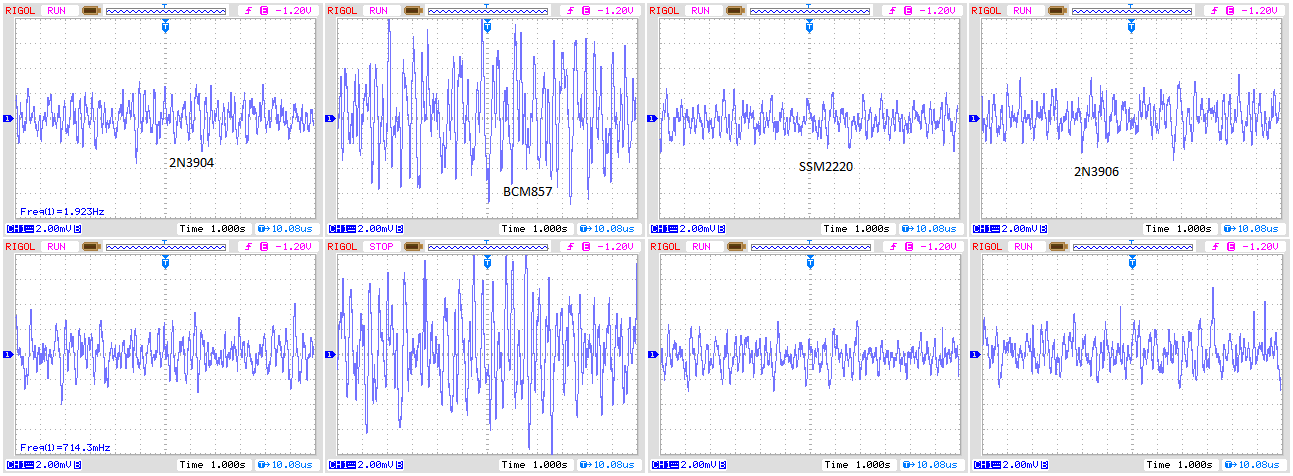Click the blue T trigger marker above the SSM2220 trace

(810, 27)
